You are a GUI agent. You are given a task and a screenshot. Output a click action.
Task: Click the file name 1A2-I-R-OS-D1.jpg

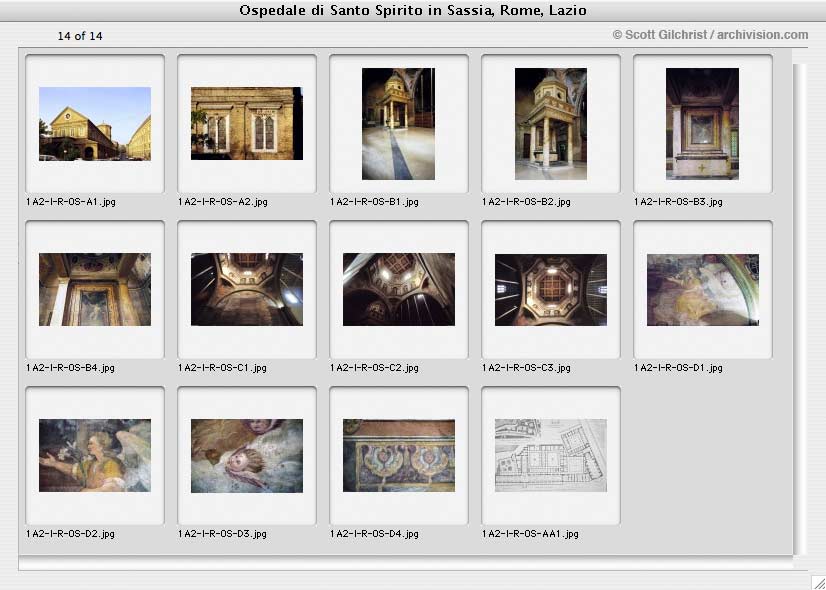click(678, 368)
